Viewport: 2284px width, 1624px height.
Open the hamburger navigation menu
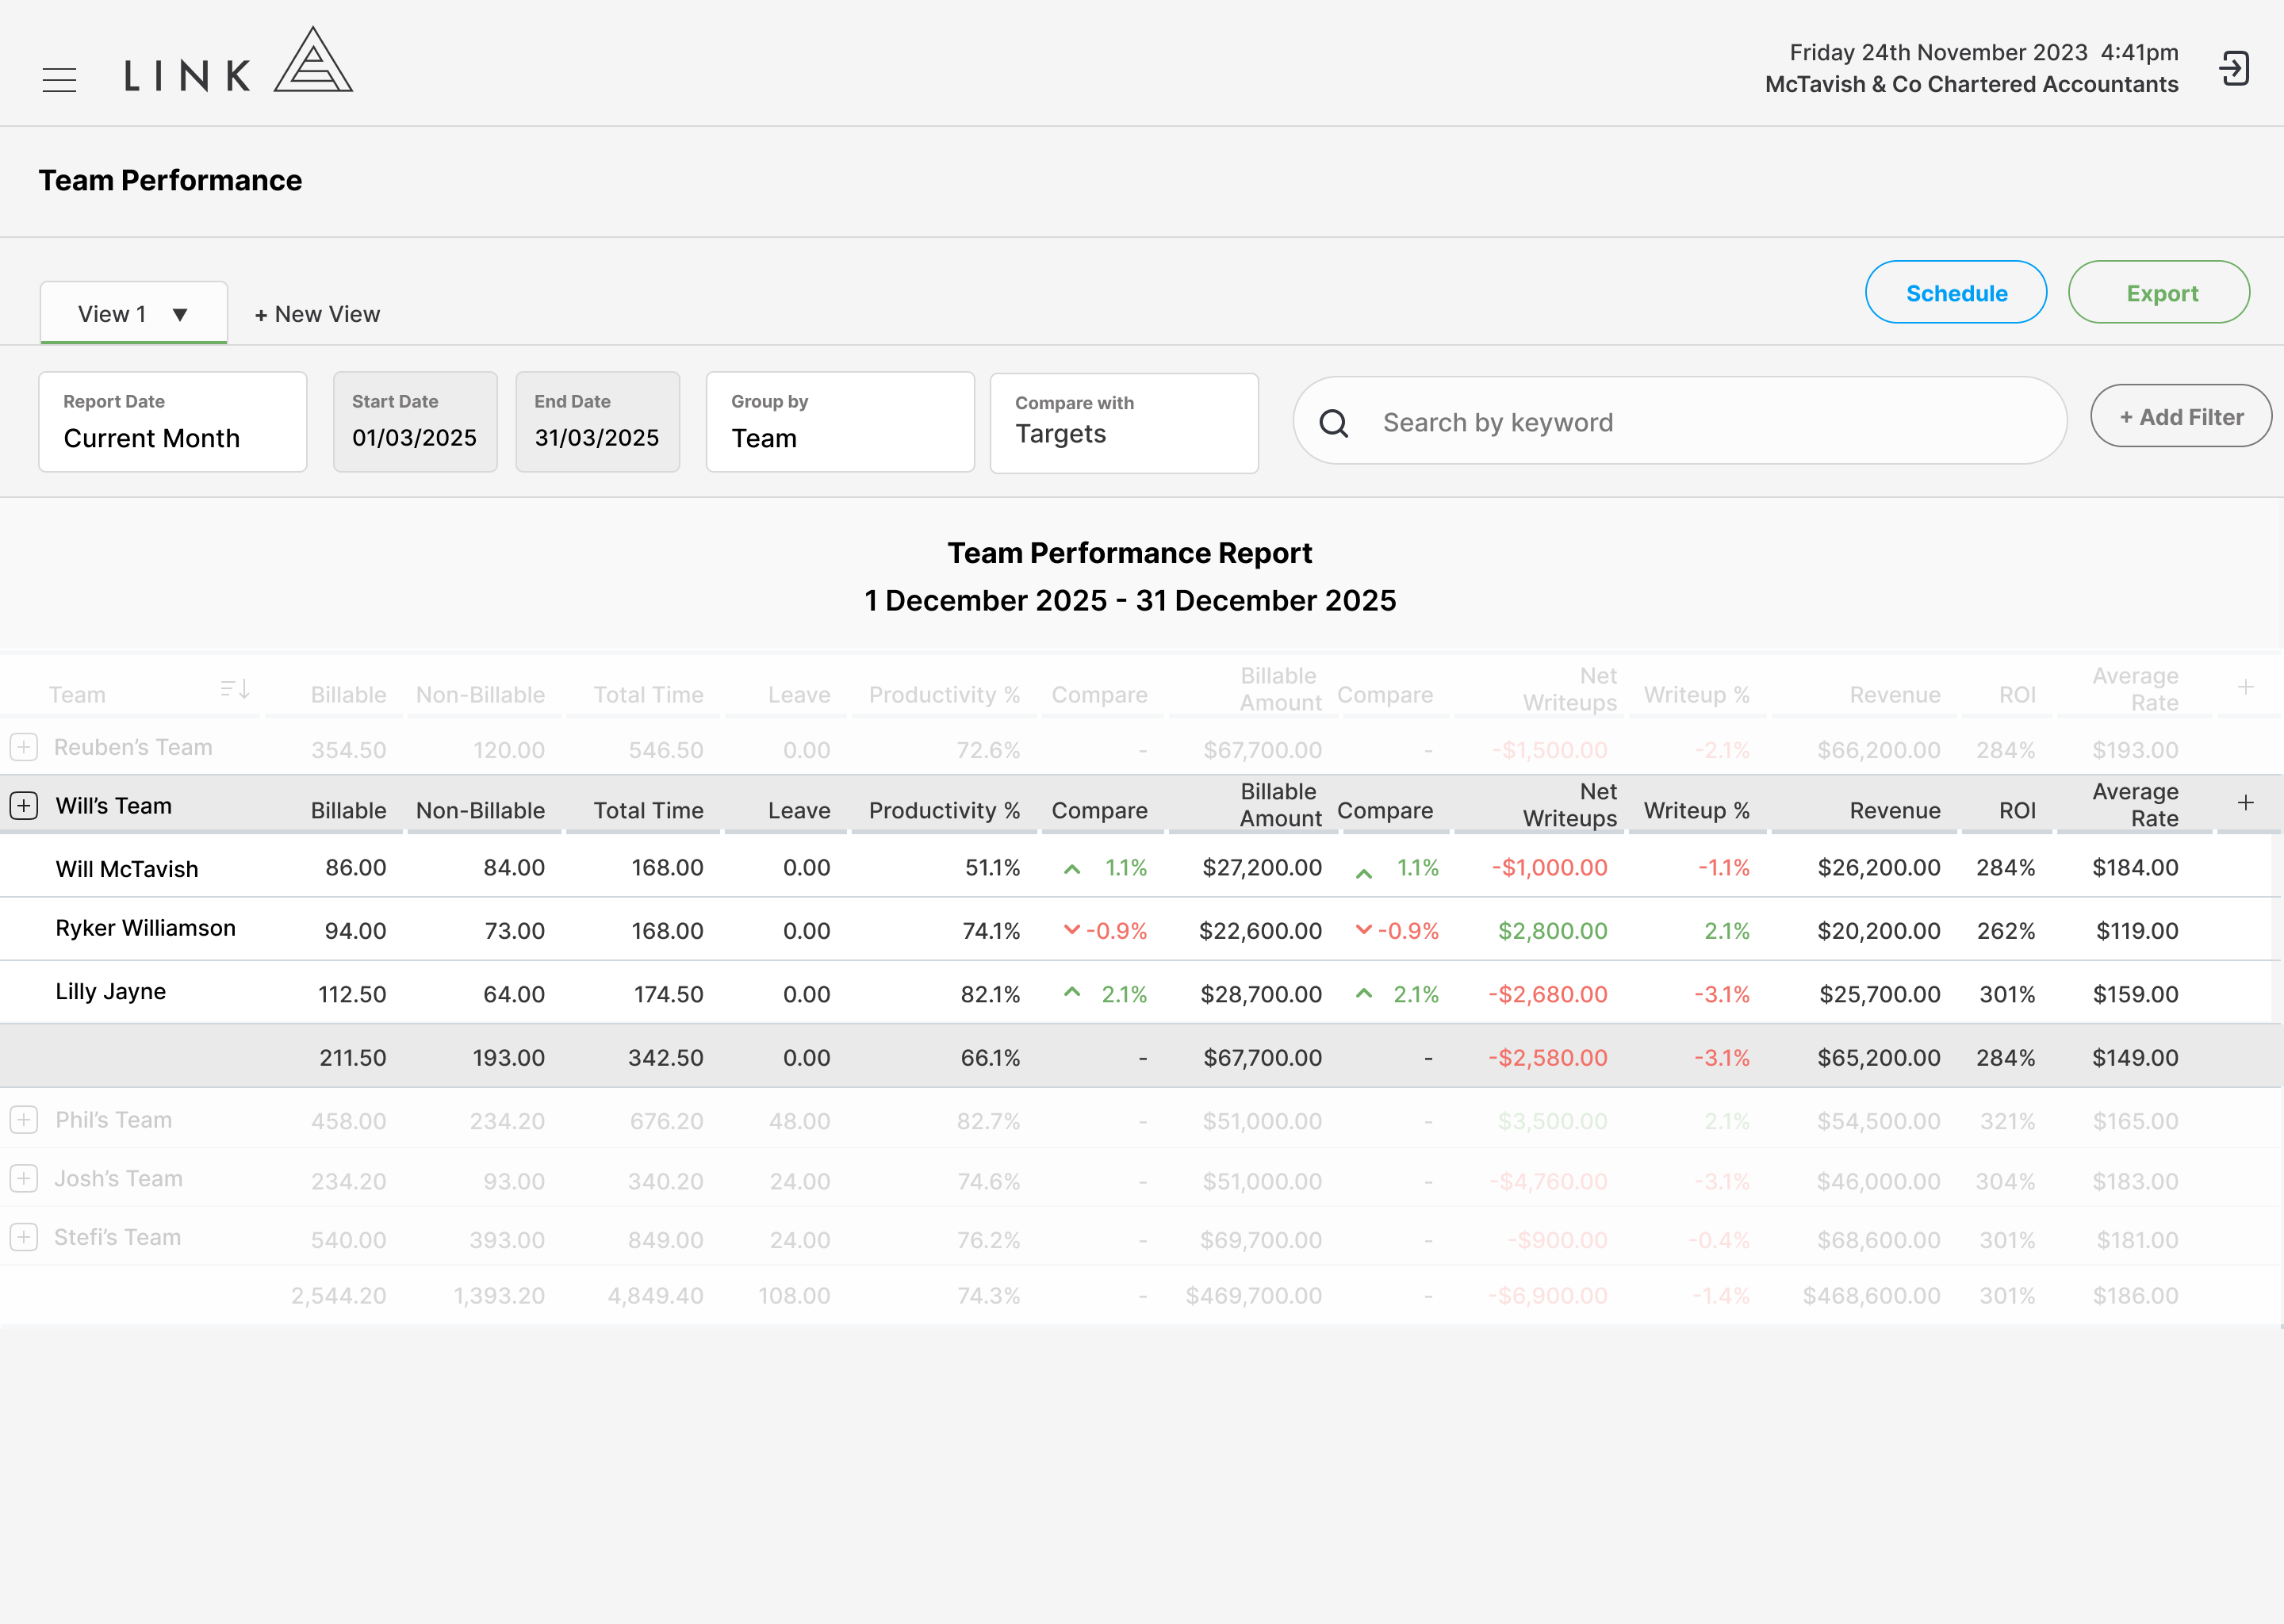coord(59,79)
